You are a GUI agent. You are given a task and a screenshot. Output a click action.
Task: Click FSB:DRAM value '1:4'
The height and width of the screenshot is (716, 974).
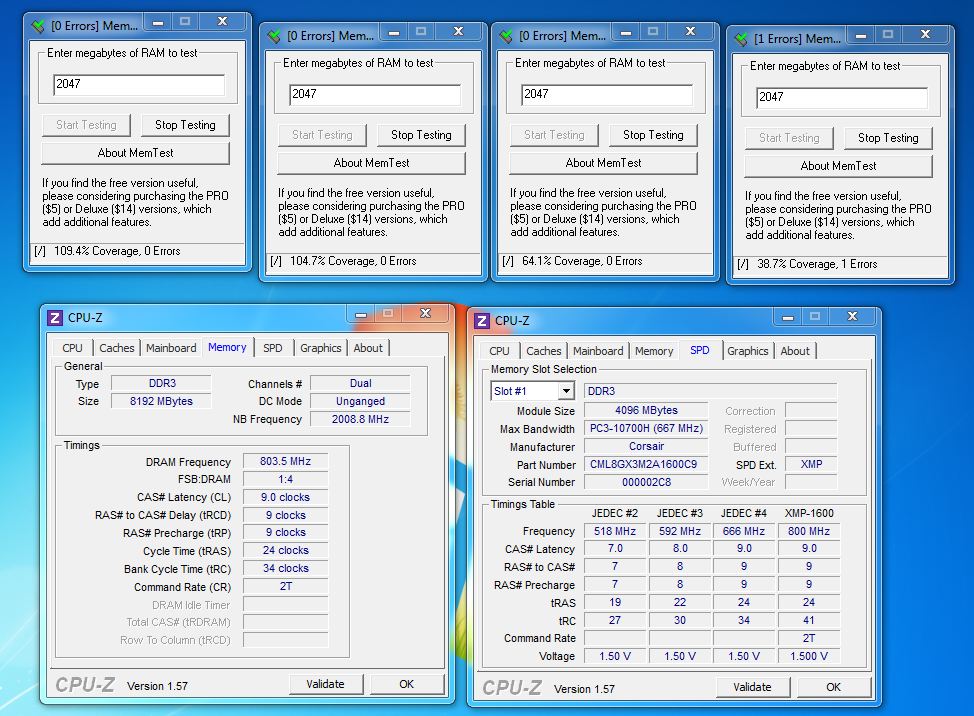point(285,479)
